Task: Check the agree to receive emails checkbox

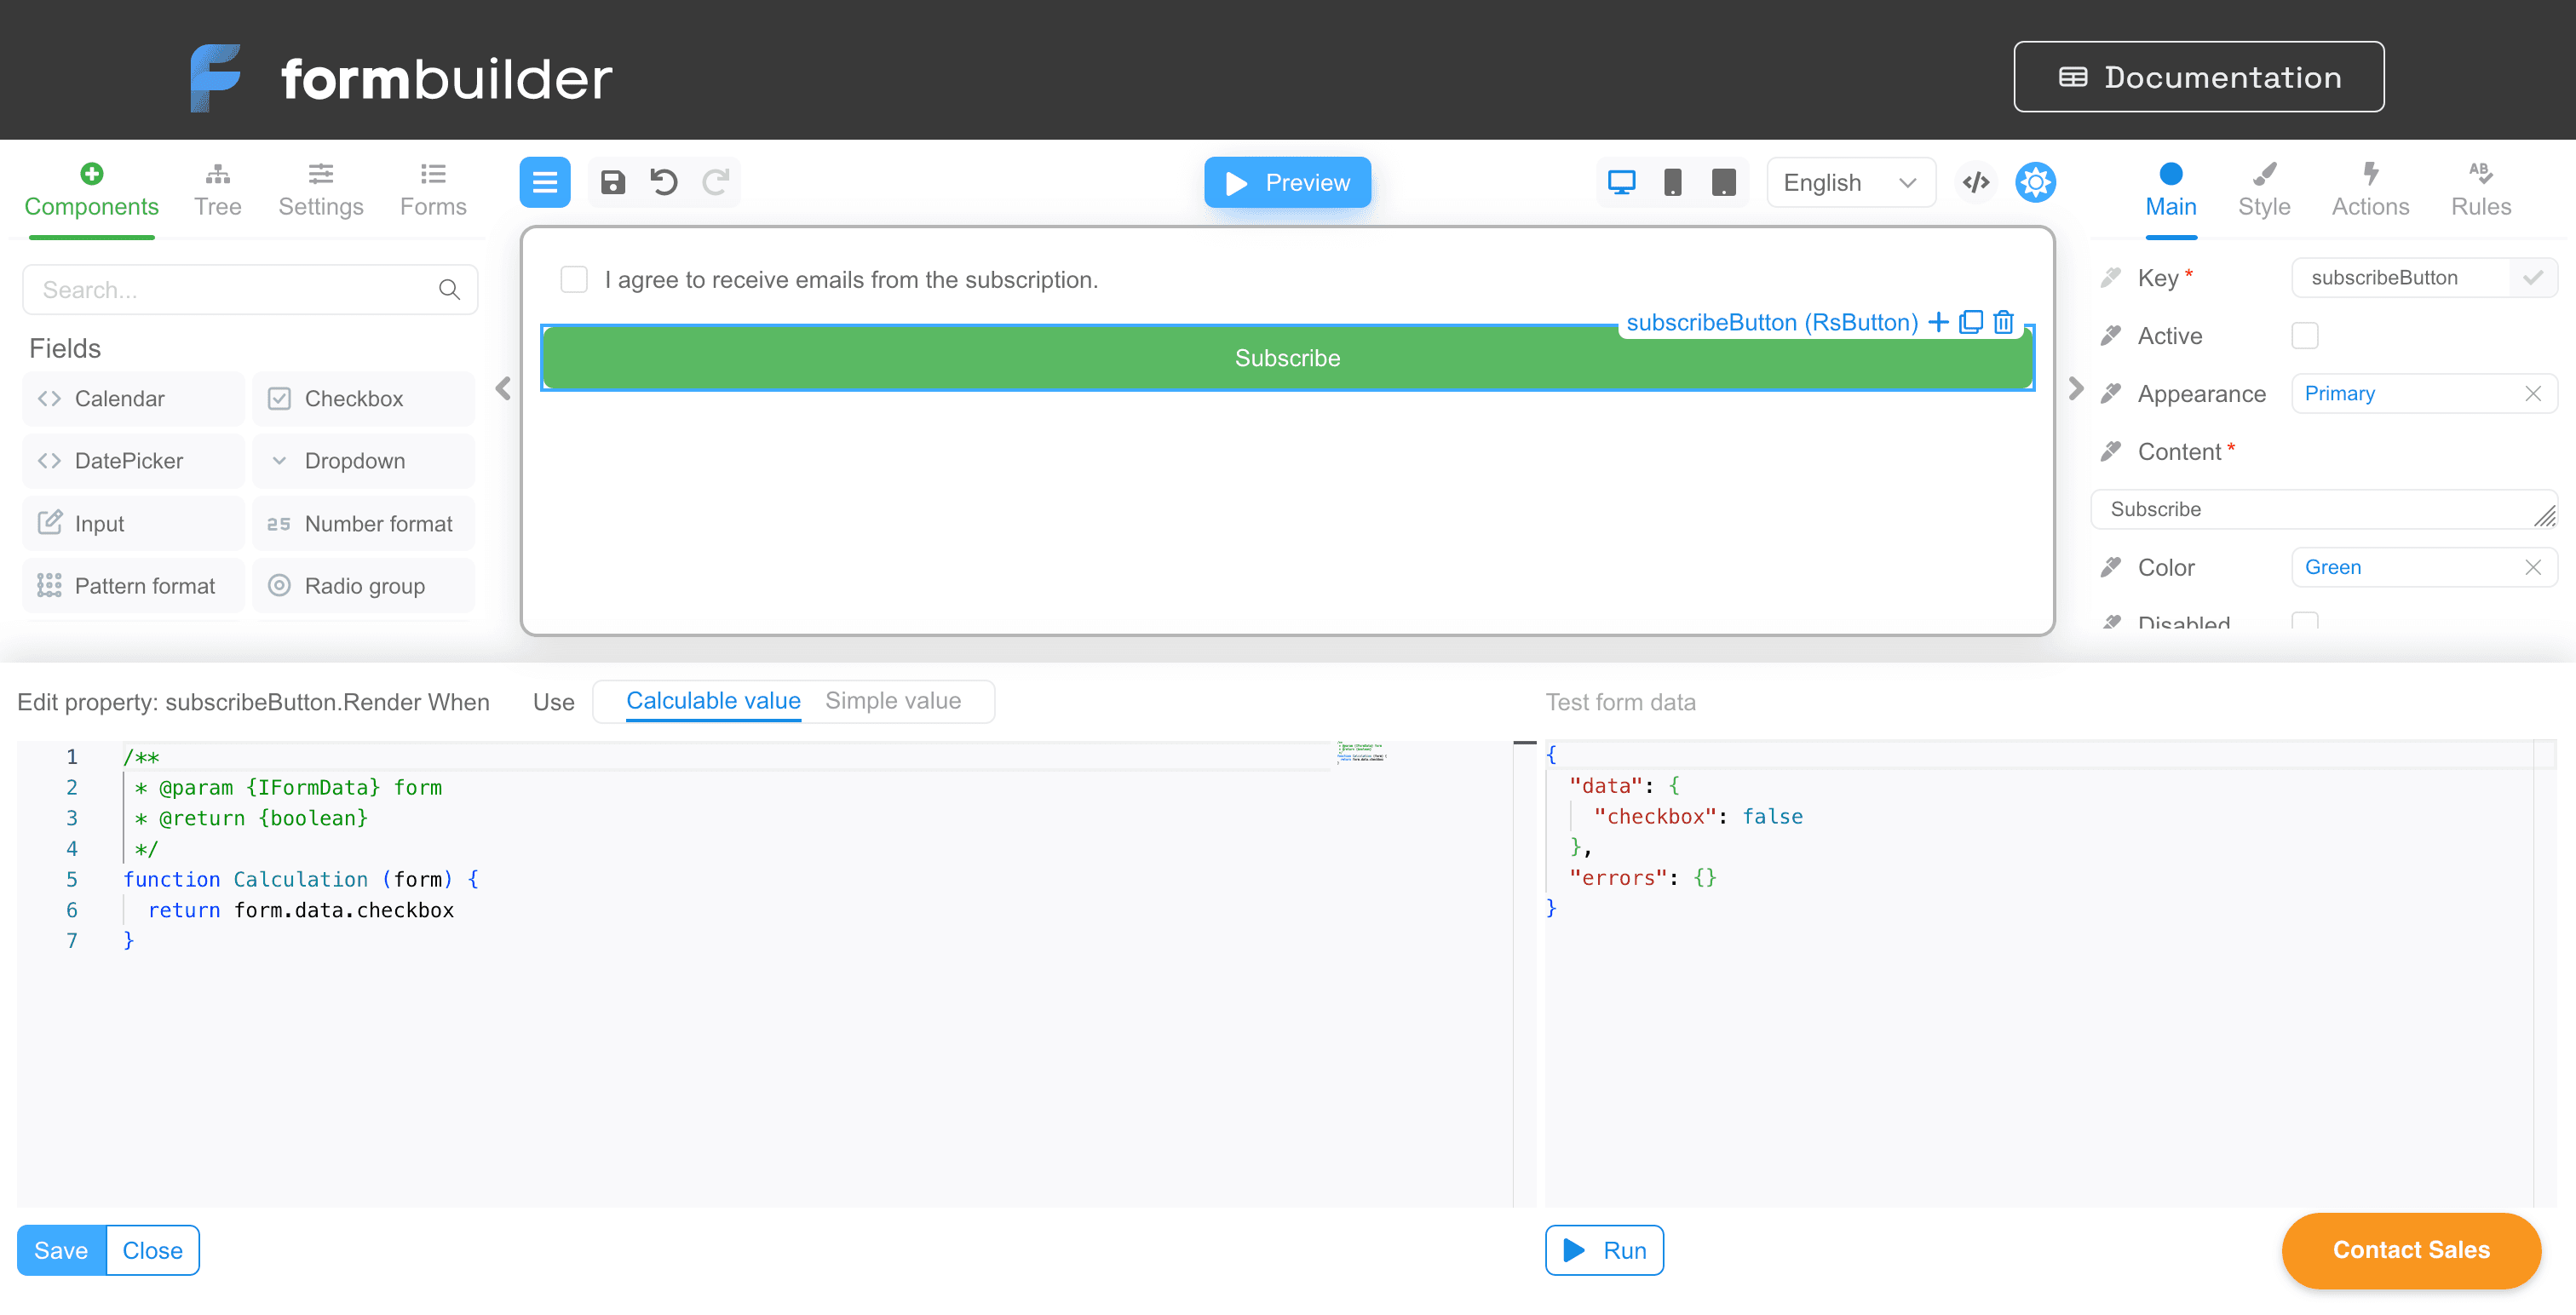Action: pyautogui.click(x=574, y=279)
